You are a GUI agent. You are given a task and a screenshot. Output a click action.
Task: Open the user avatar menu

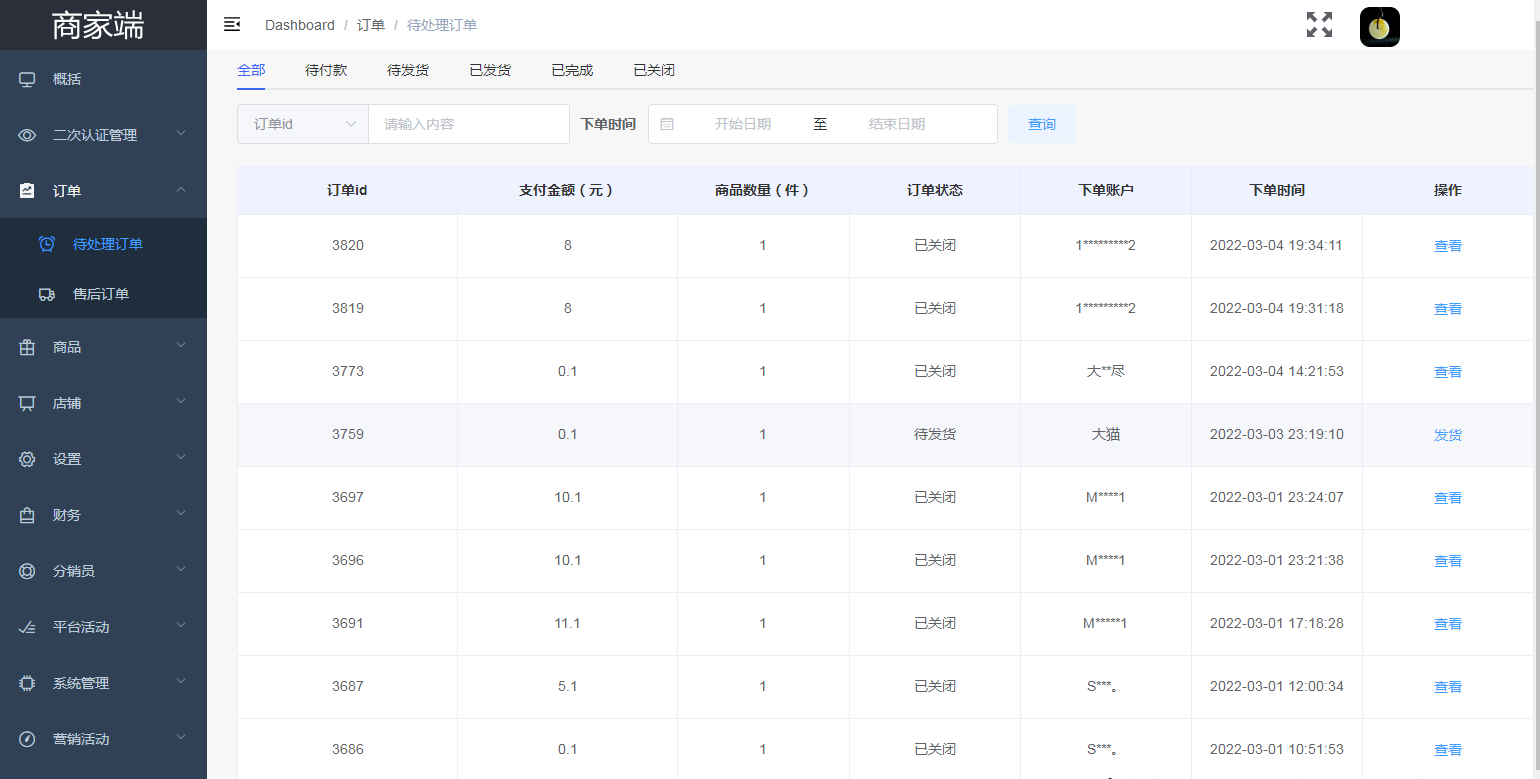click(x=1379, y=27)
